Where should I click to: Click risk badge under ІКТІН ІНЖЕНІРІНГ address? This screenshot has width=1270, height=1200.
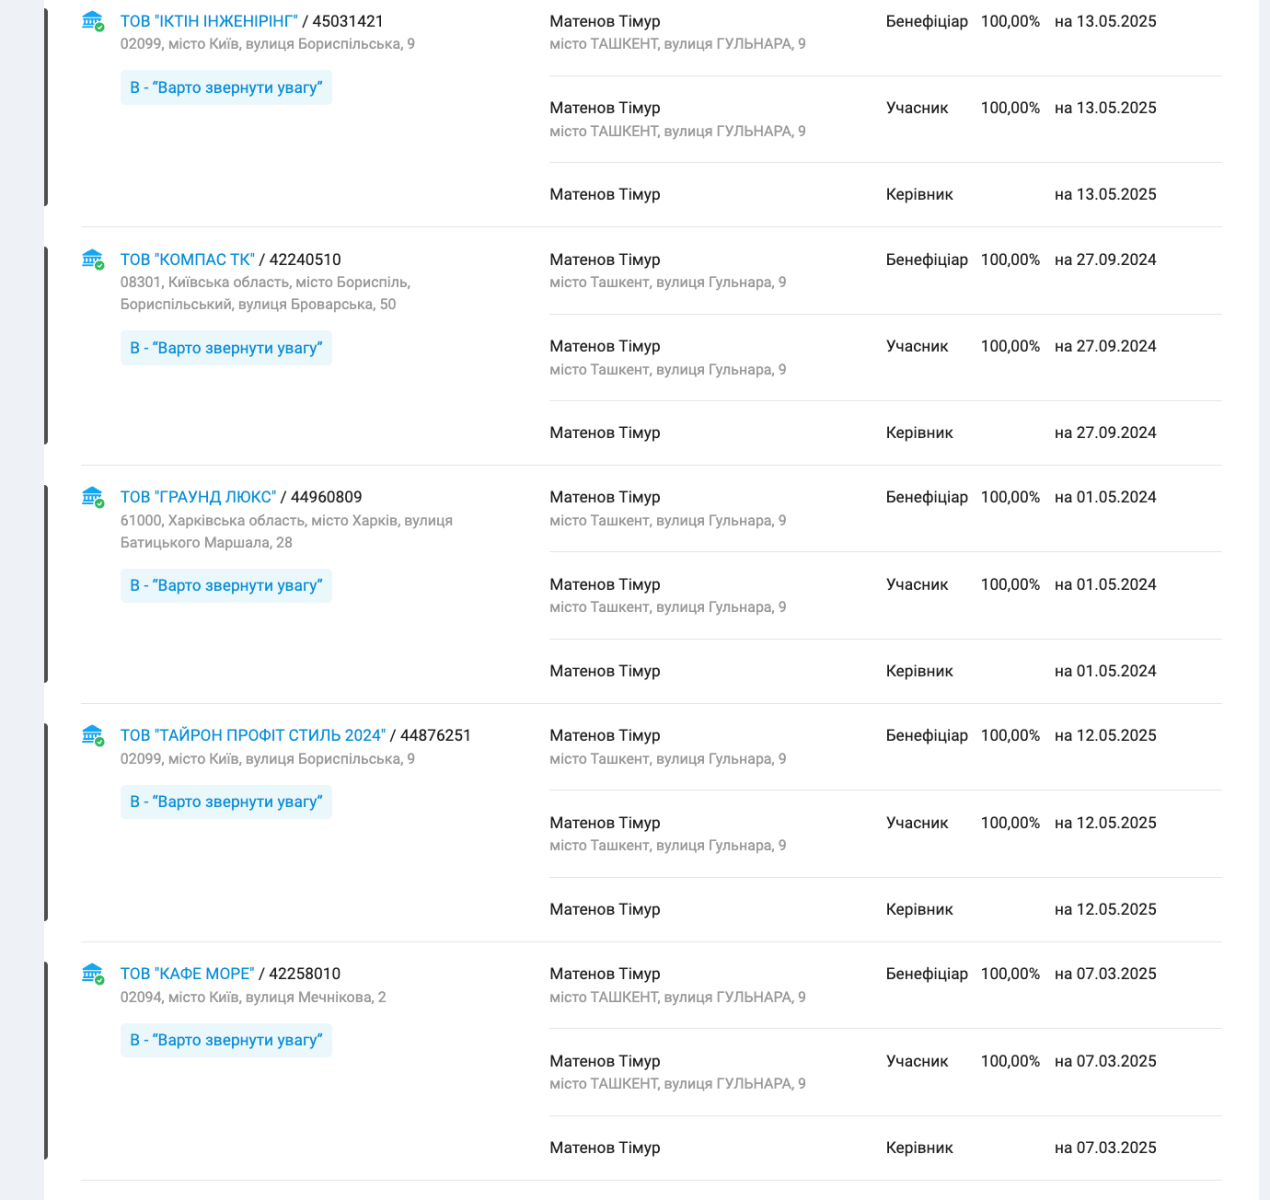[x=226, y=88]
